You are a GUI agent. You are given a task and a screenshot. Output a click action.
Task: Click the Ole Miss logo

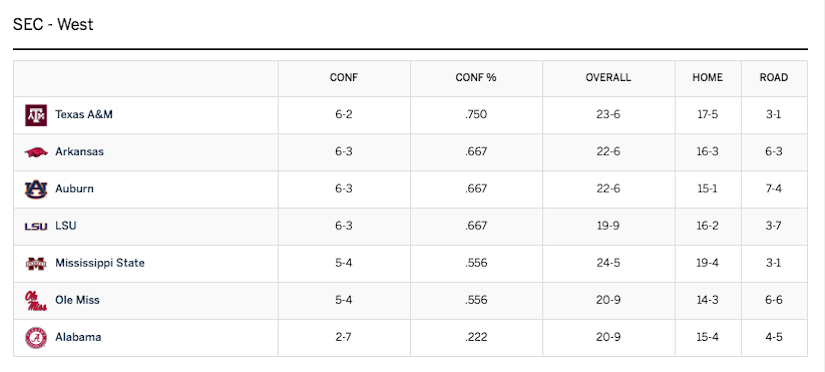coord(36,300)
